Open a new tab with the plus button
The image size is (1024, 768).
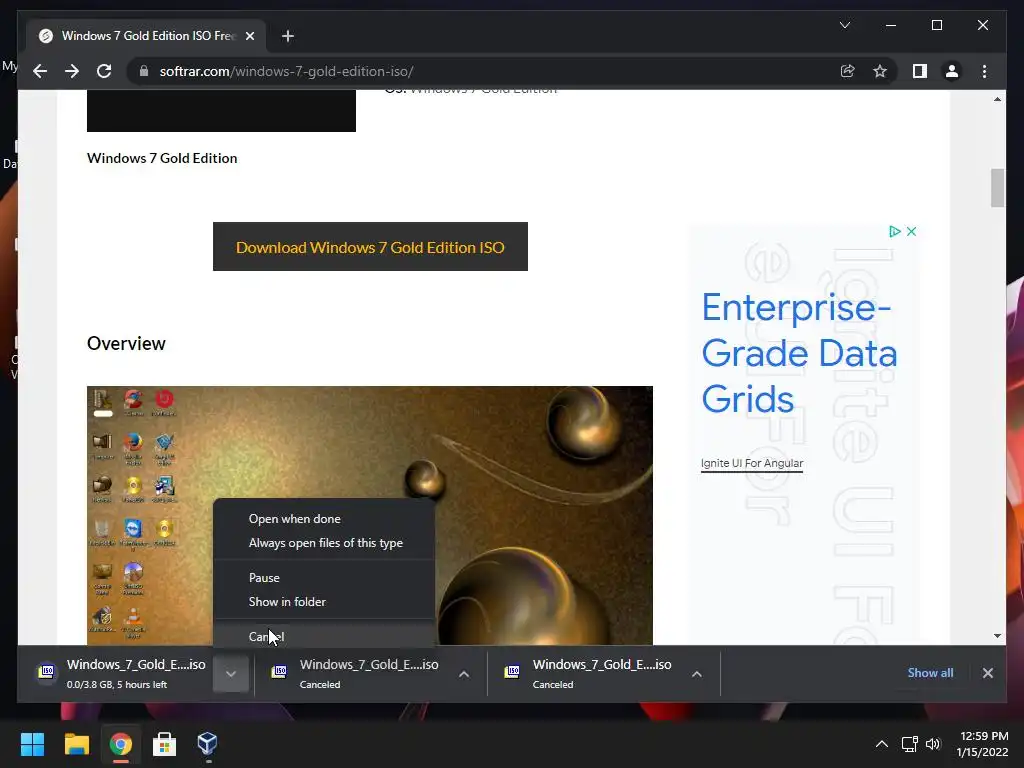click(288, 36)
